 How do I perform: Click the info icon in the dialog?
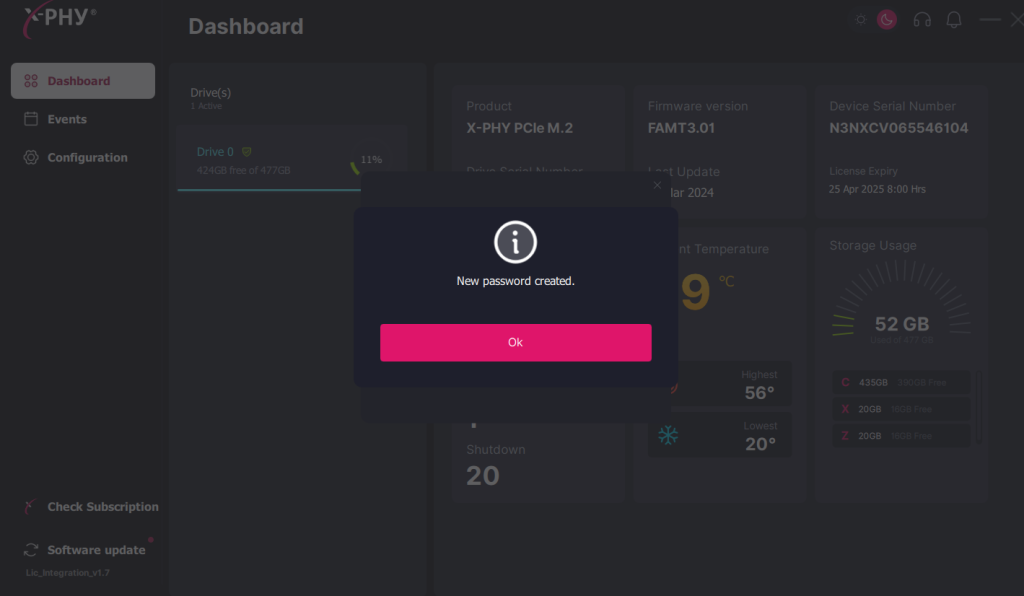point(515,242)
